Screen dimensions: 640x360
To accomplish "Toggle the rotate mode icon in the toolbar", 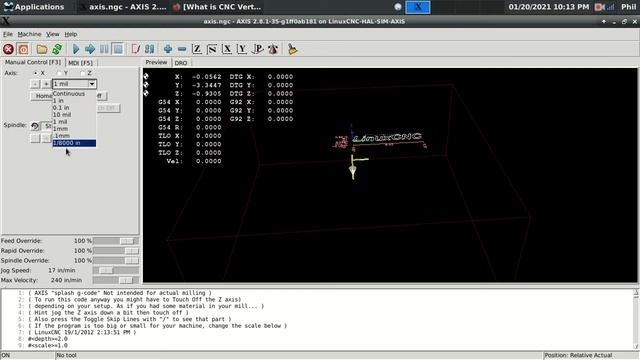I will tap(273, 49).
